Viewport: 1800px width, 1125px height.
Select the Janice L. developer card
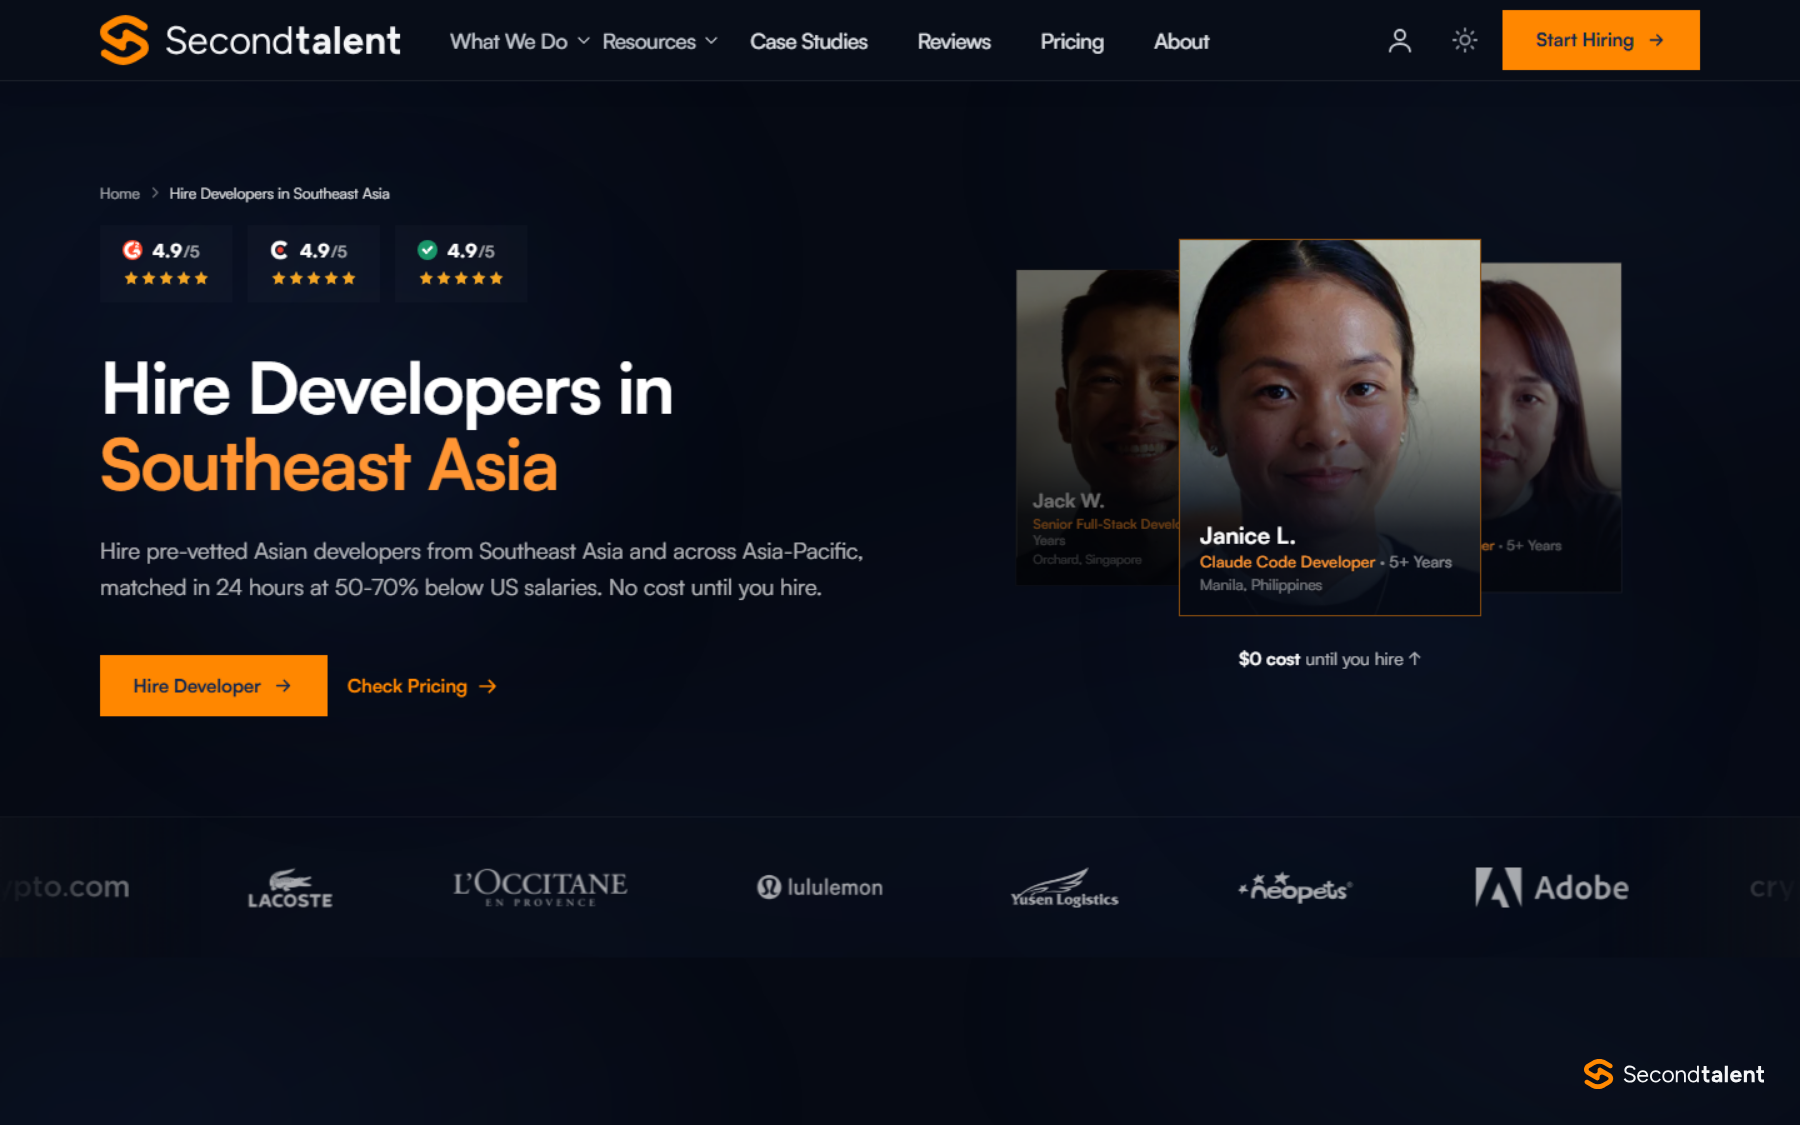(1330, 427)
